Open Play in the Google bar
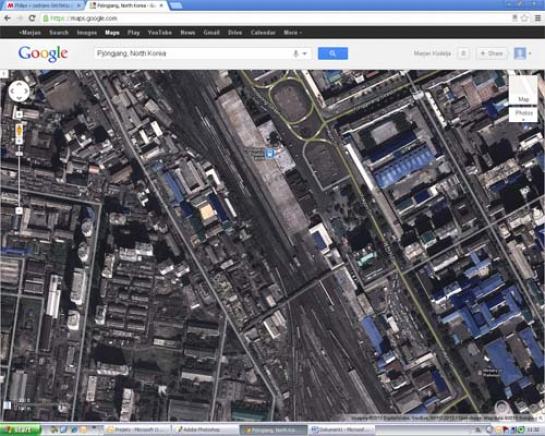The height and width of the screenshot is (436, 545). 133,33
